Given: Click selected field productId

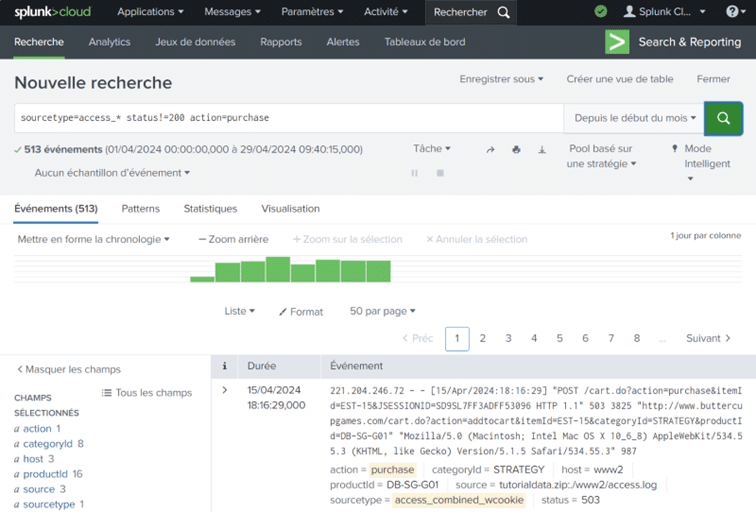Looking at the screenshot, I should pos(45,474).
